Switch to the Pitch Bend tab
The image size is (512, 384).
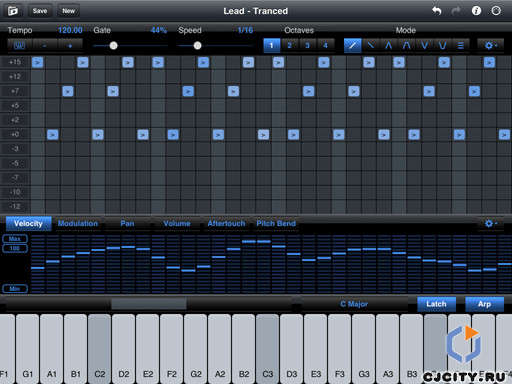point(276,223)
